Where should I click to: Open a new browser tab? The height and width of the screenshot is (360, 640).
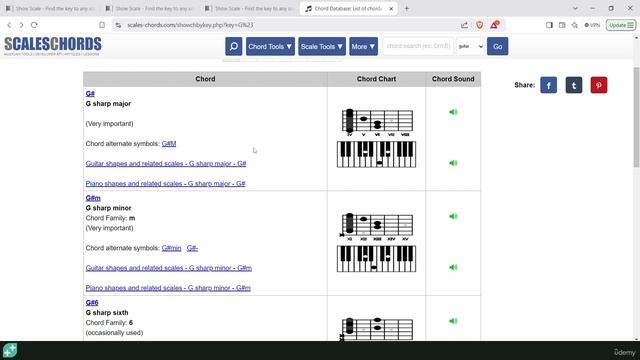pos(407,9)
